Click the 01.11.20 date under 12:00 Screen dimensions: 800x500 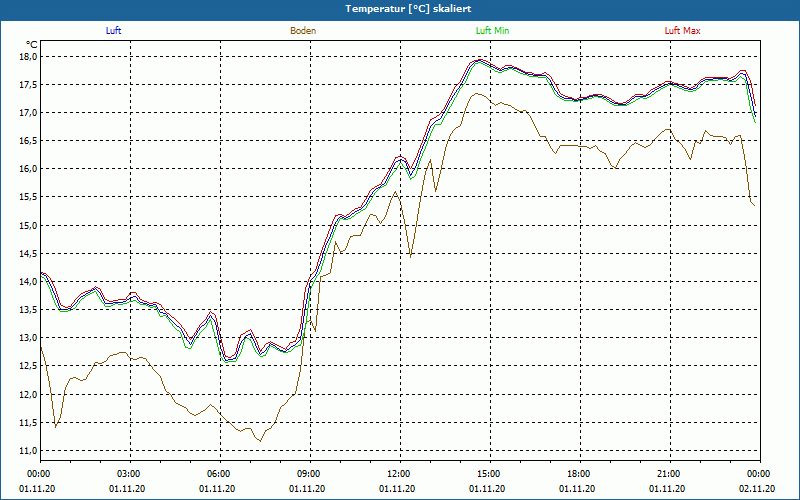397,489
